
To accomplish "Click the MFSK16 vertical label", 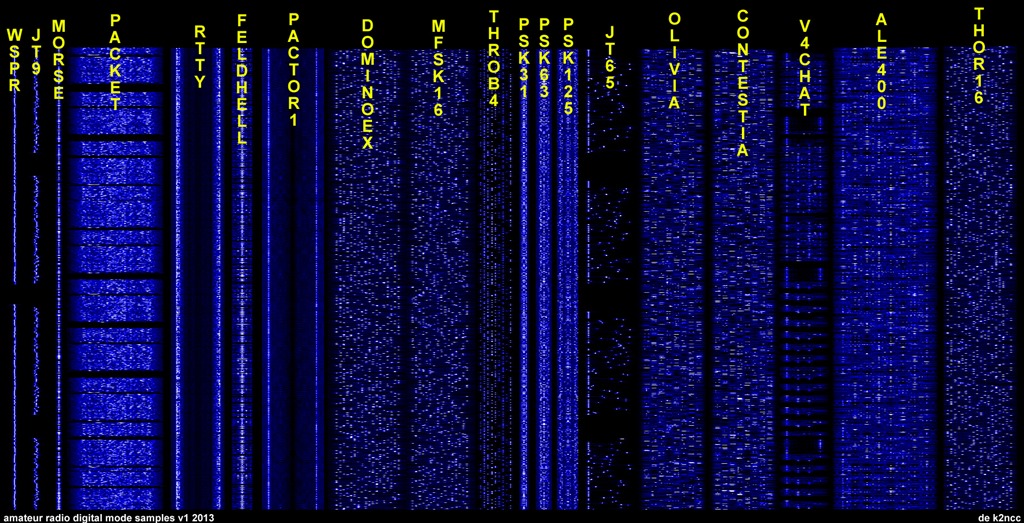I will pos(438,68).
